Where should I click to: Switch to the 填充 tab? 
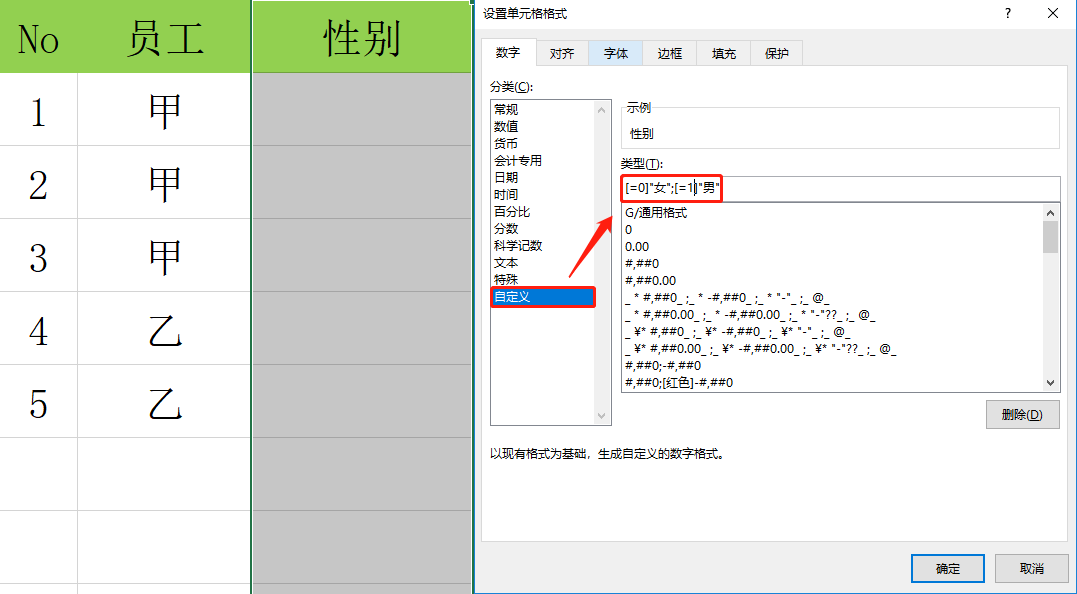723,54
